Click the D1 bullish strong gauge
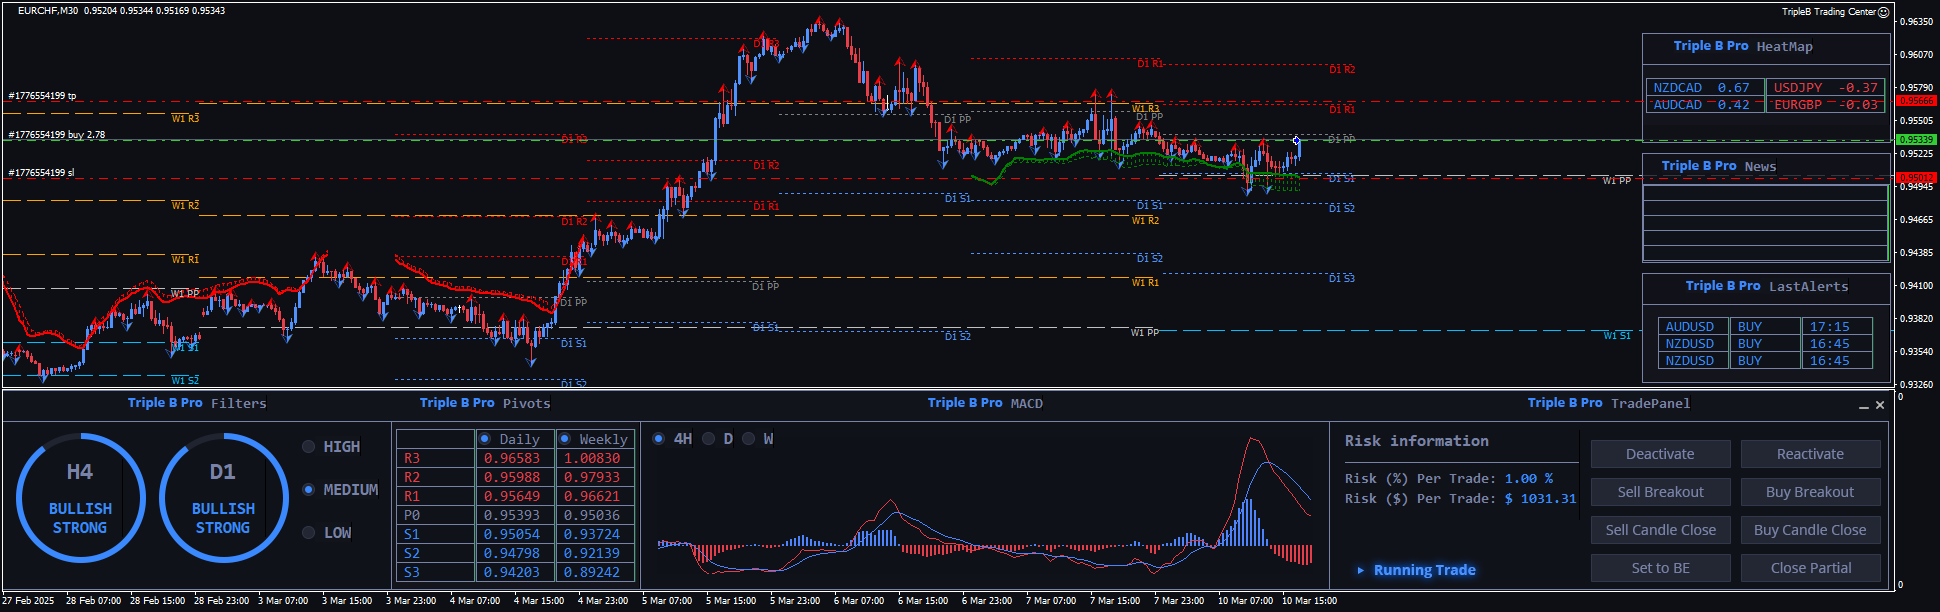Screen dimensions: 1940x612 pyautogui.click(x=223, y=498)
